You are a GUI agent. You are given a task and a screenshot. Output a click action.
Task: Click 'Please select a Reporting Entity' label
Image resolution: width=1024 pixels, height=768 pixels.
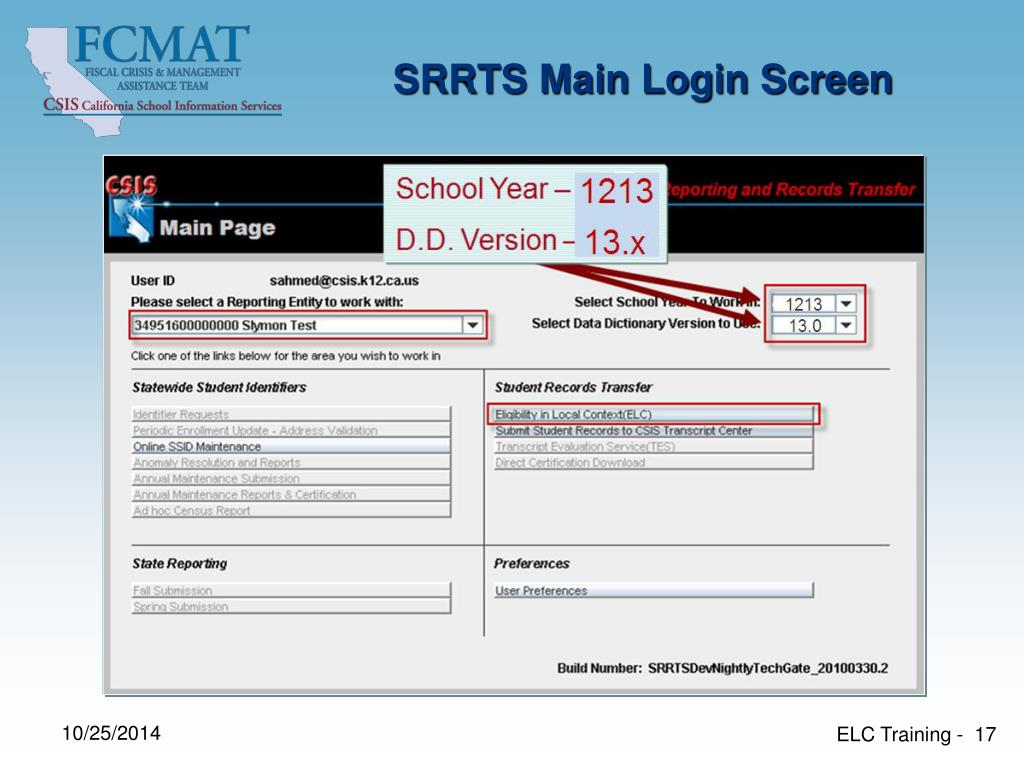[267, 302]
